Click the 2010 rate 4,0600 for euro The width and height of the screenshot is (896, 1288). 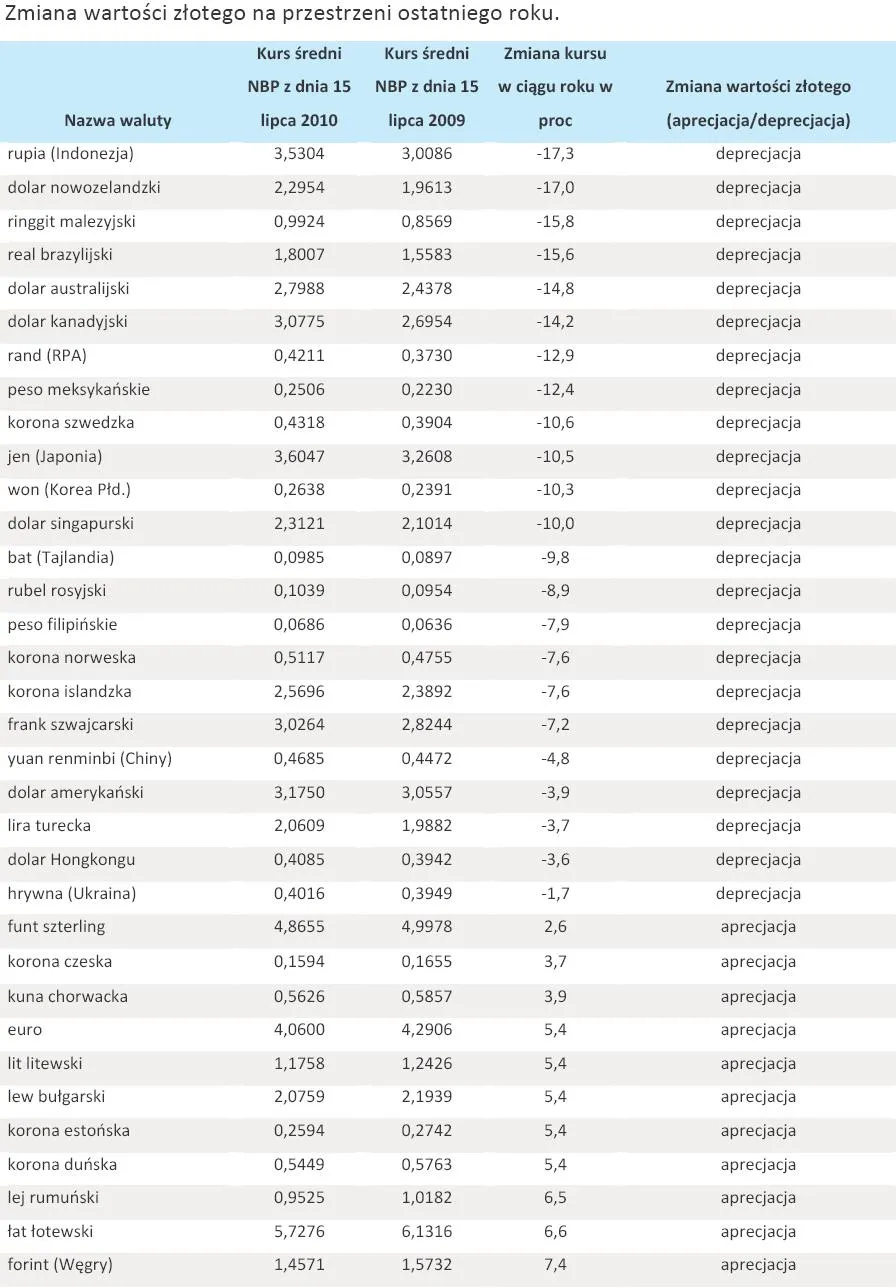click(299, 1030)
